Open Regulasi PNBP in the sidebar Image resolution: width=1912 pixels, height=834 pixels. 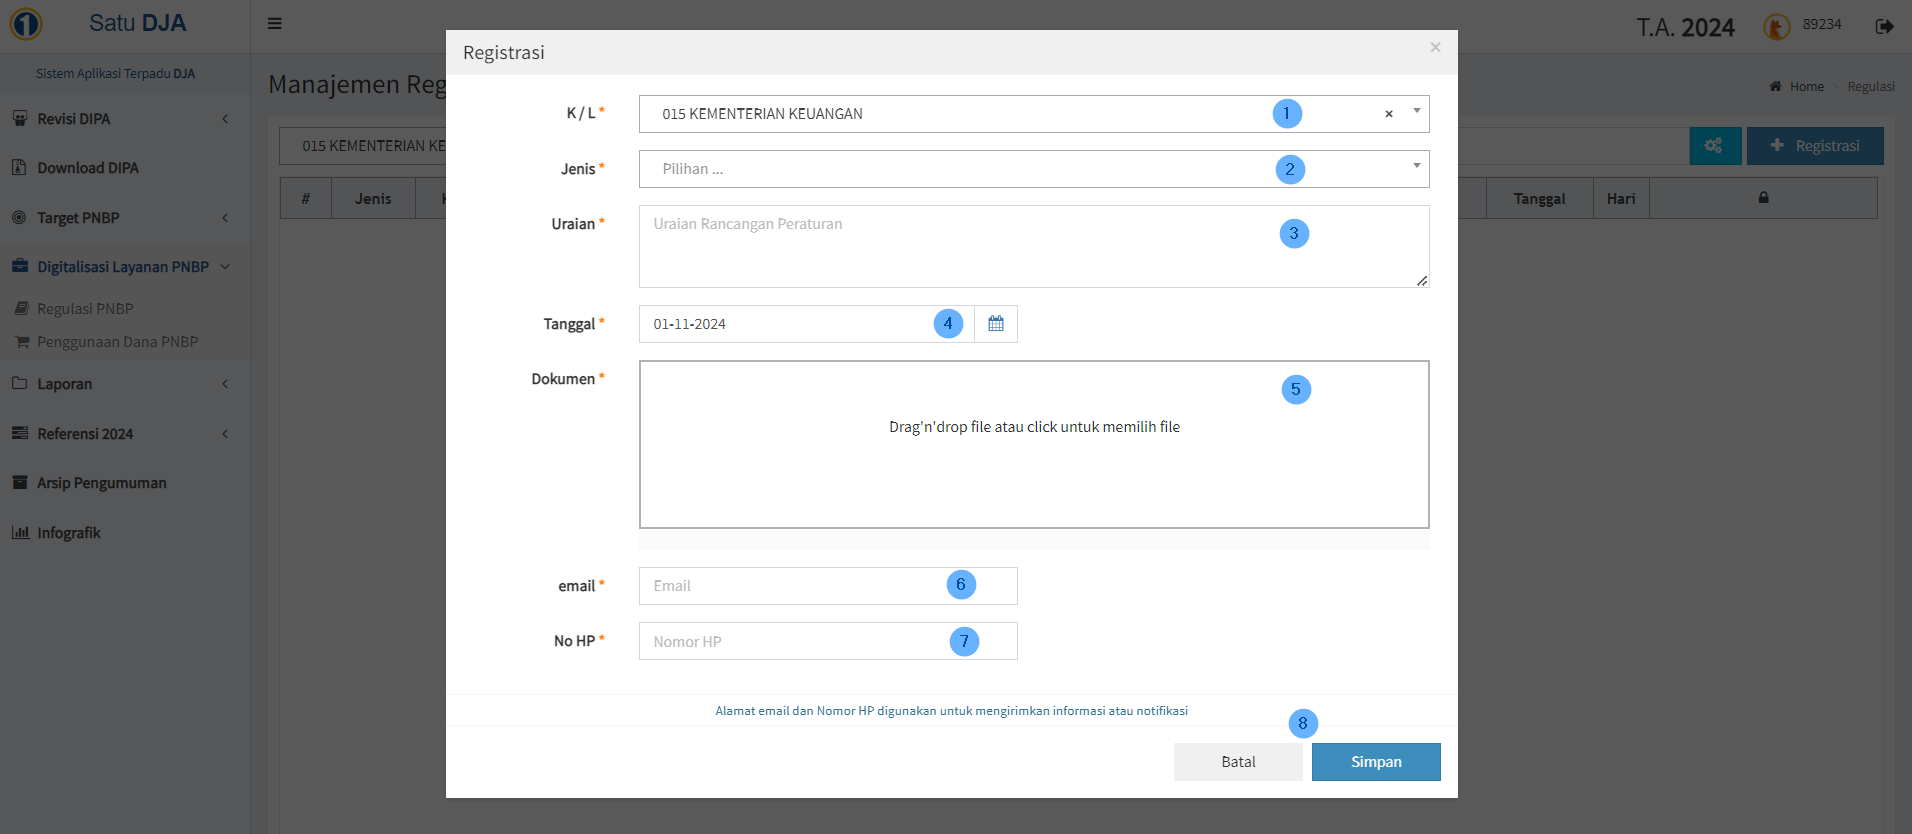pos(85,309)
